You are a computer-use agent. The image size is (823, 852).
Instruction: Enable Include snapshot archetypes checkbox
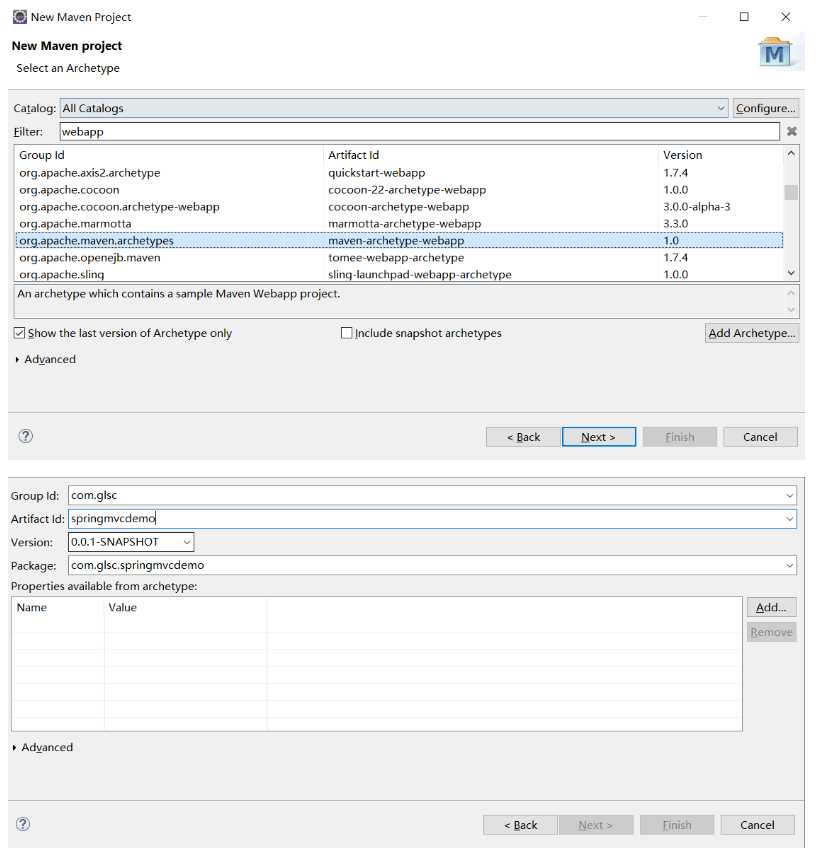pos(347,333)
